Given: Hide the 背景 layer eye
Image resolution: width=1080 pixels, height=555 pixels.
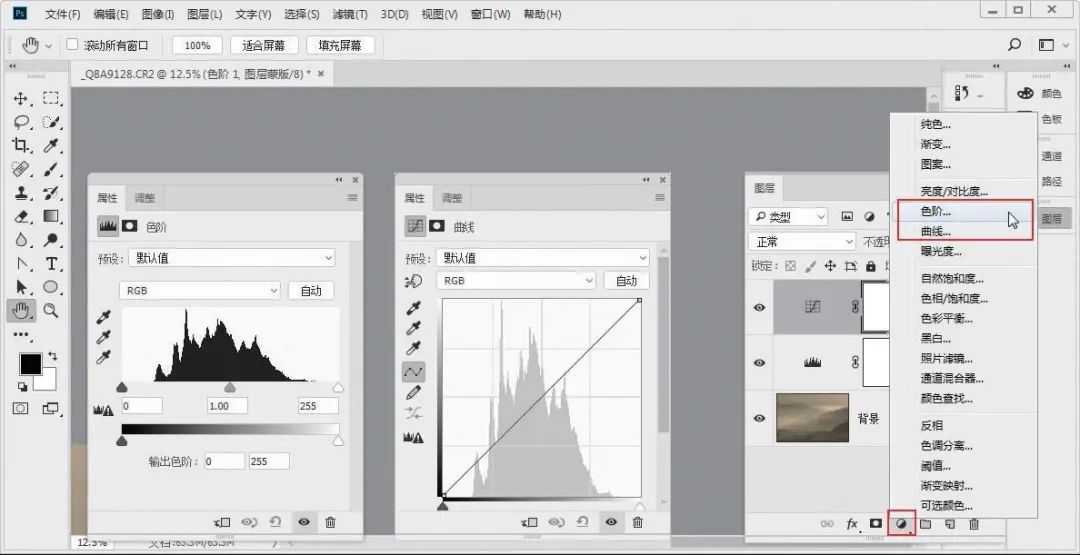Looking at the screenshot, I should tap(760, 418).
